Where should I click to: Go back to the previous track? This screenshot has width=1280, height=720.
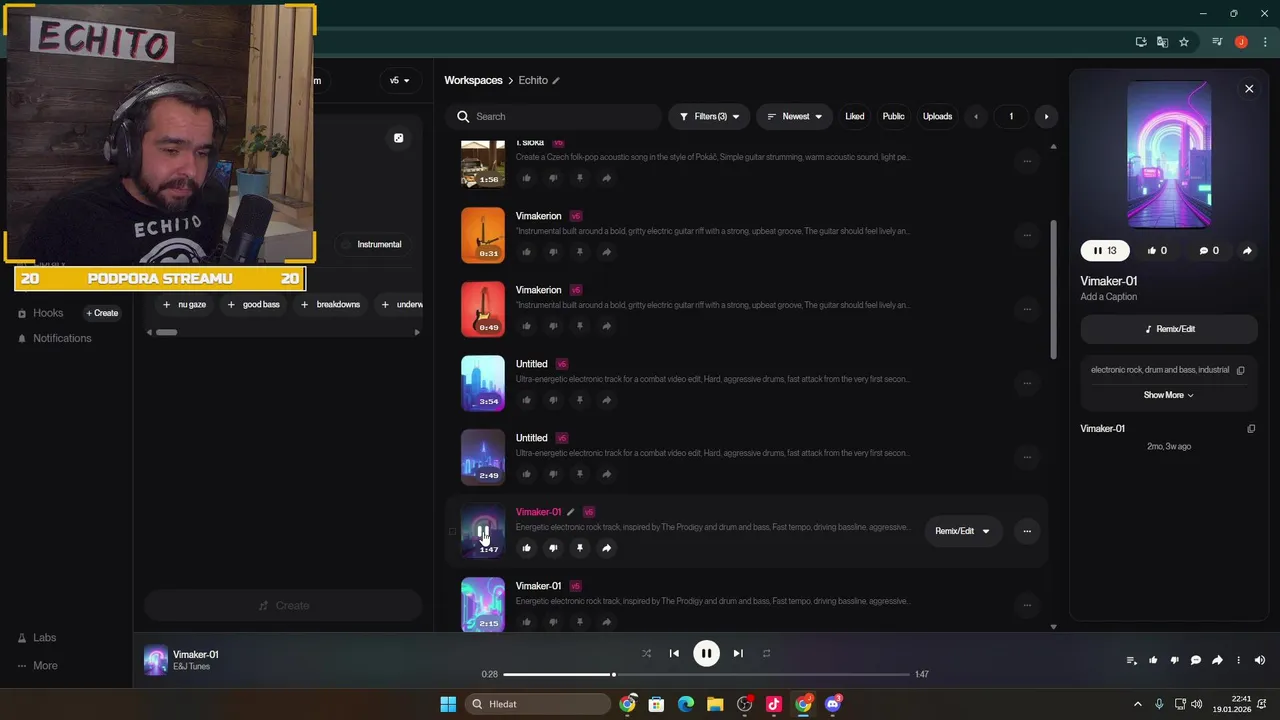(x=674, y=653)
